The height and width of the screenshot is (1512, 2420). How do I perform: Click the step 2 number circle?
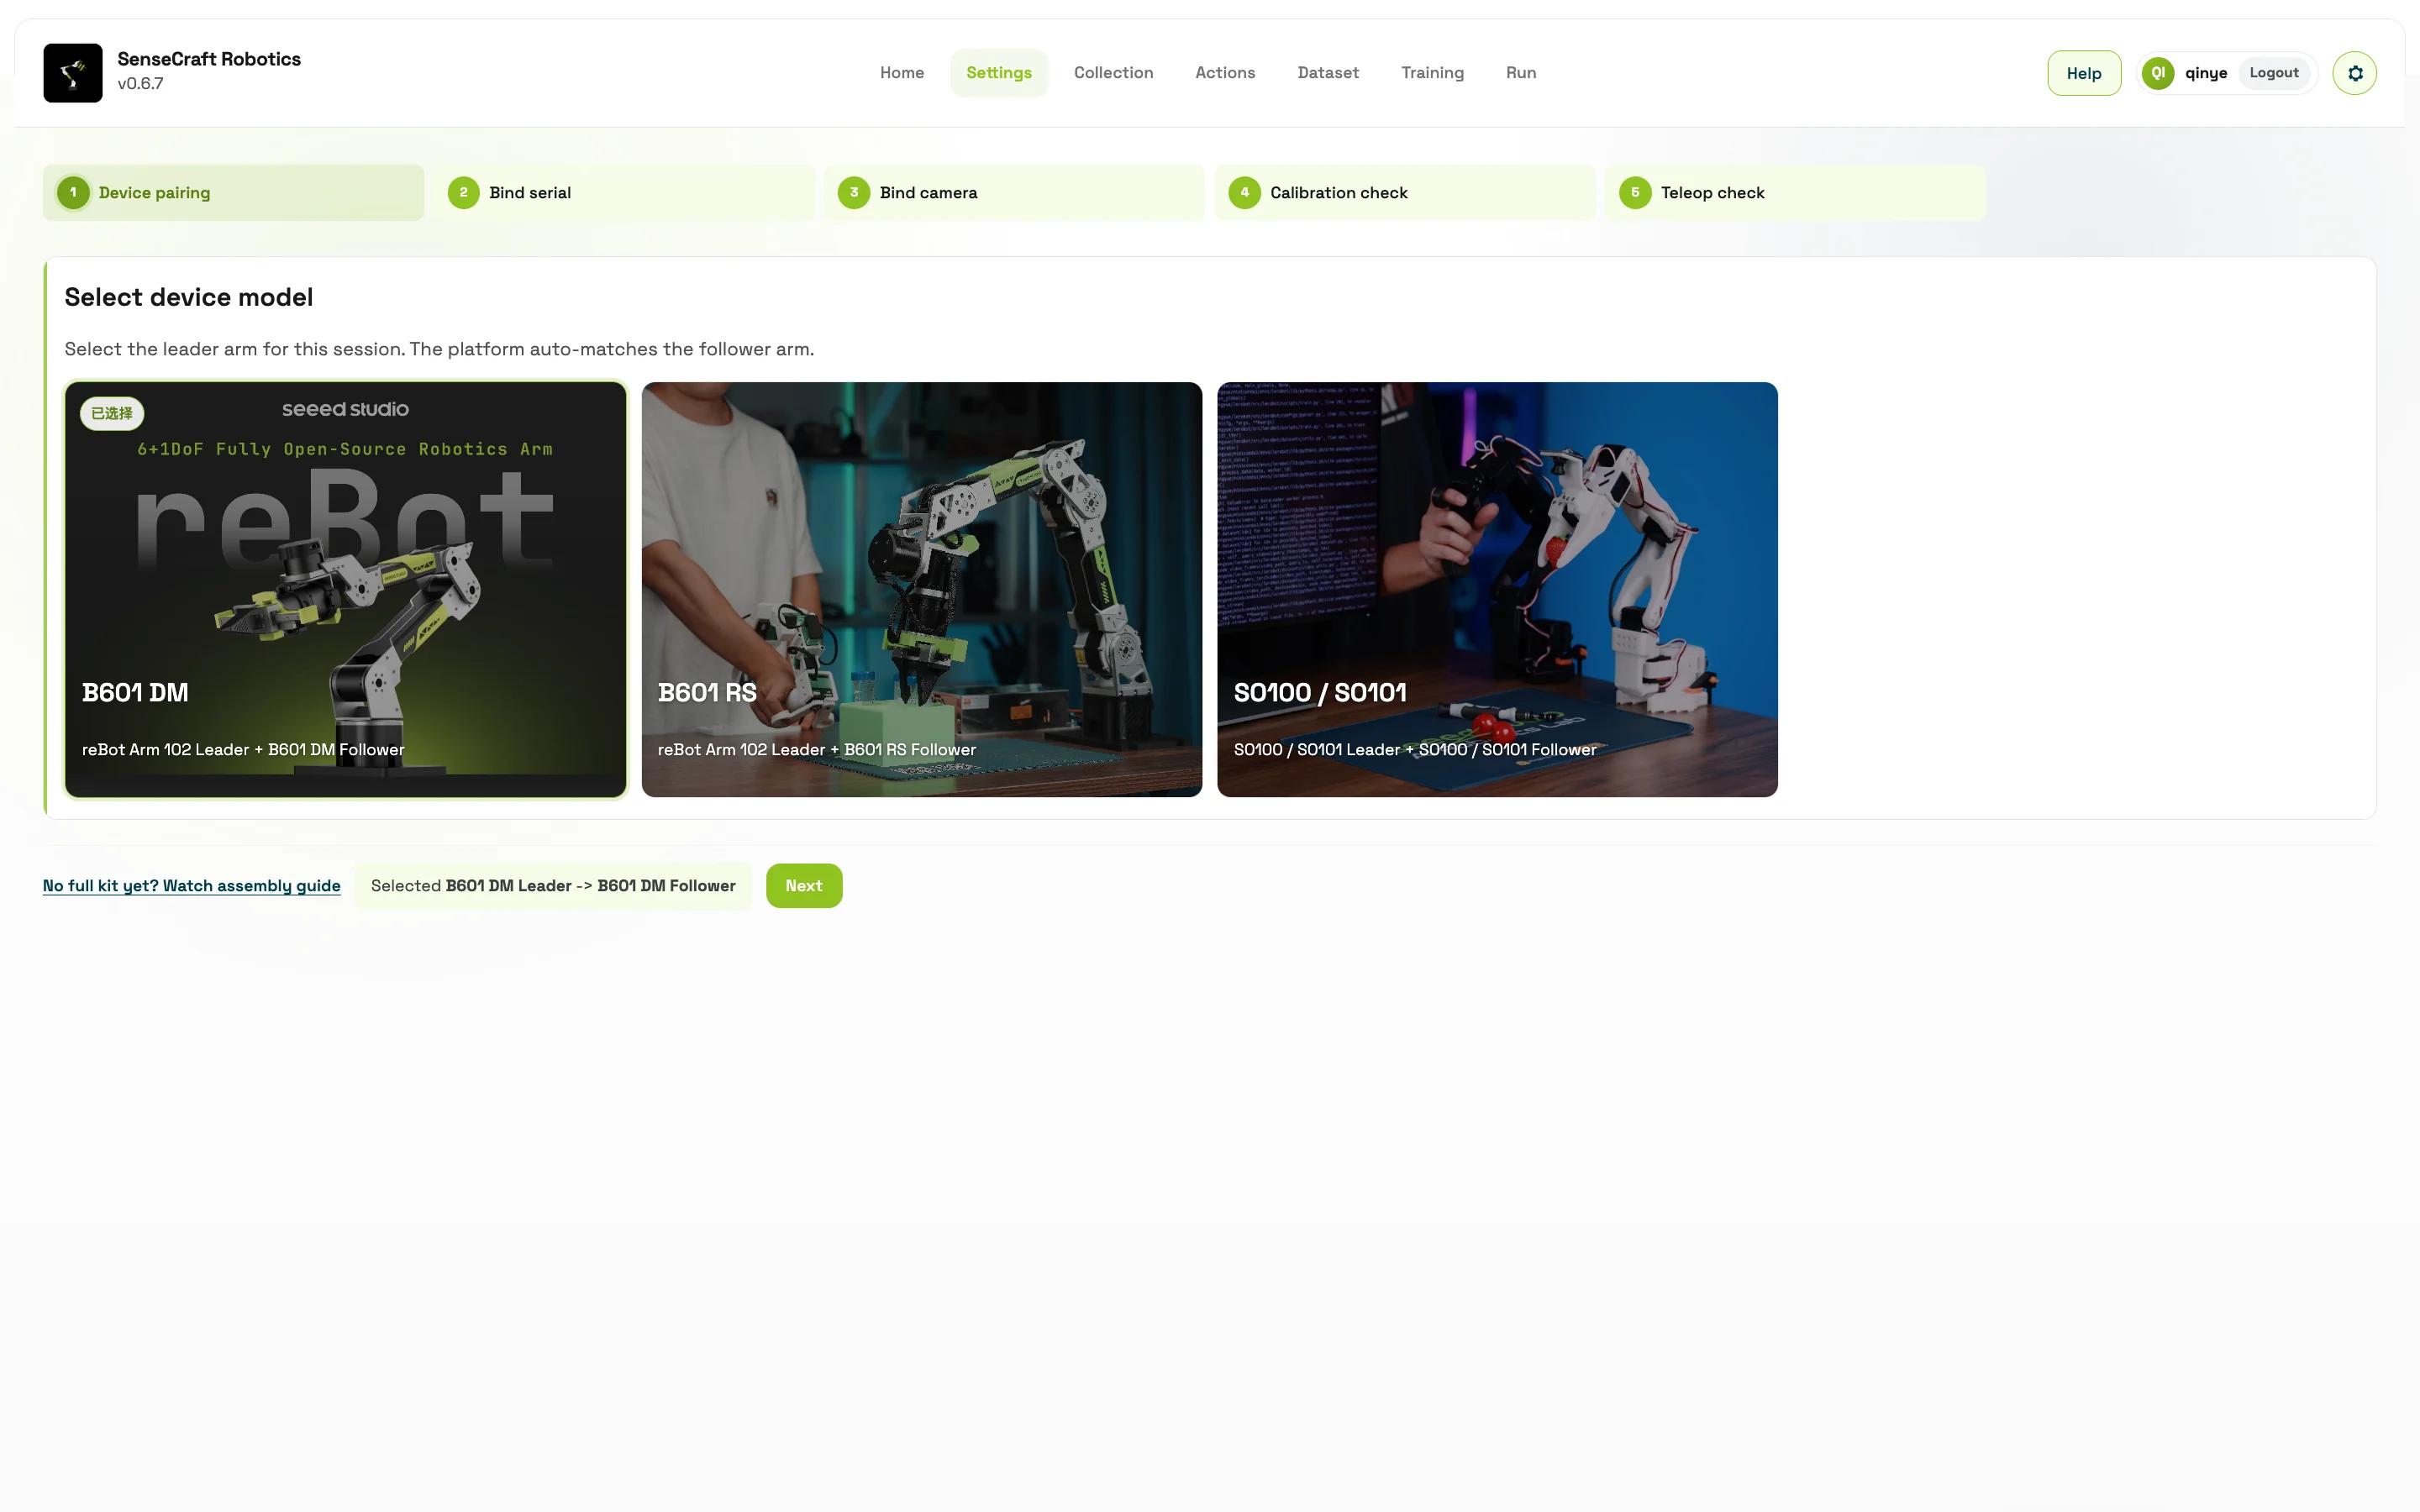point(463,193)
